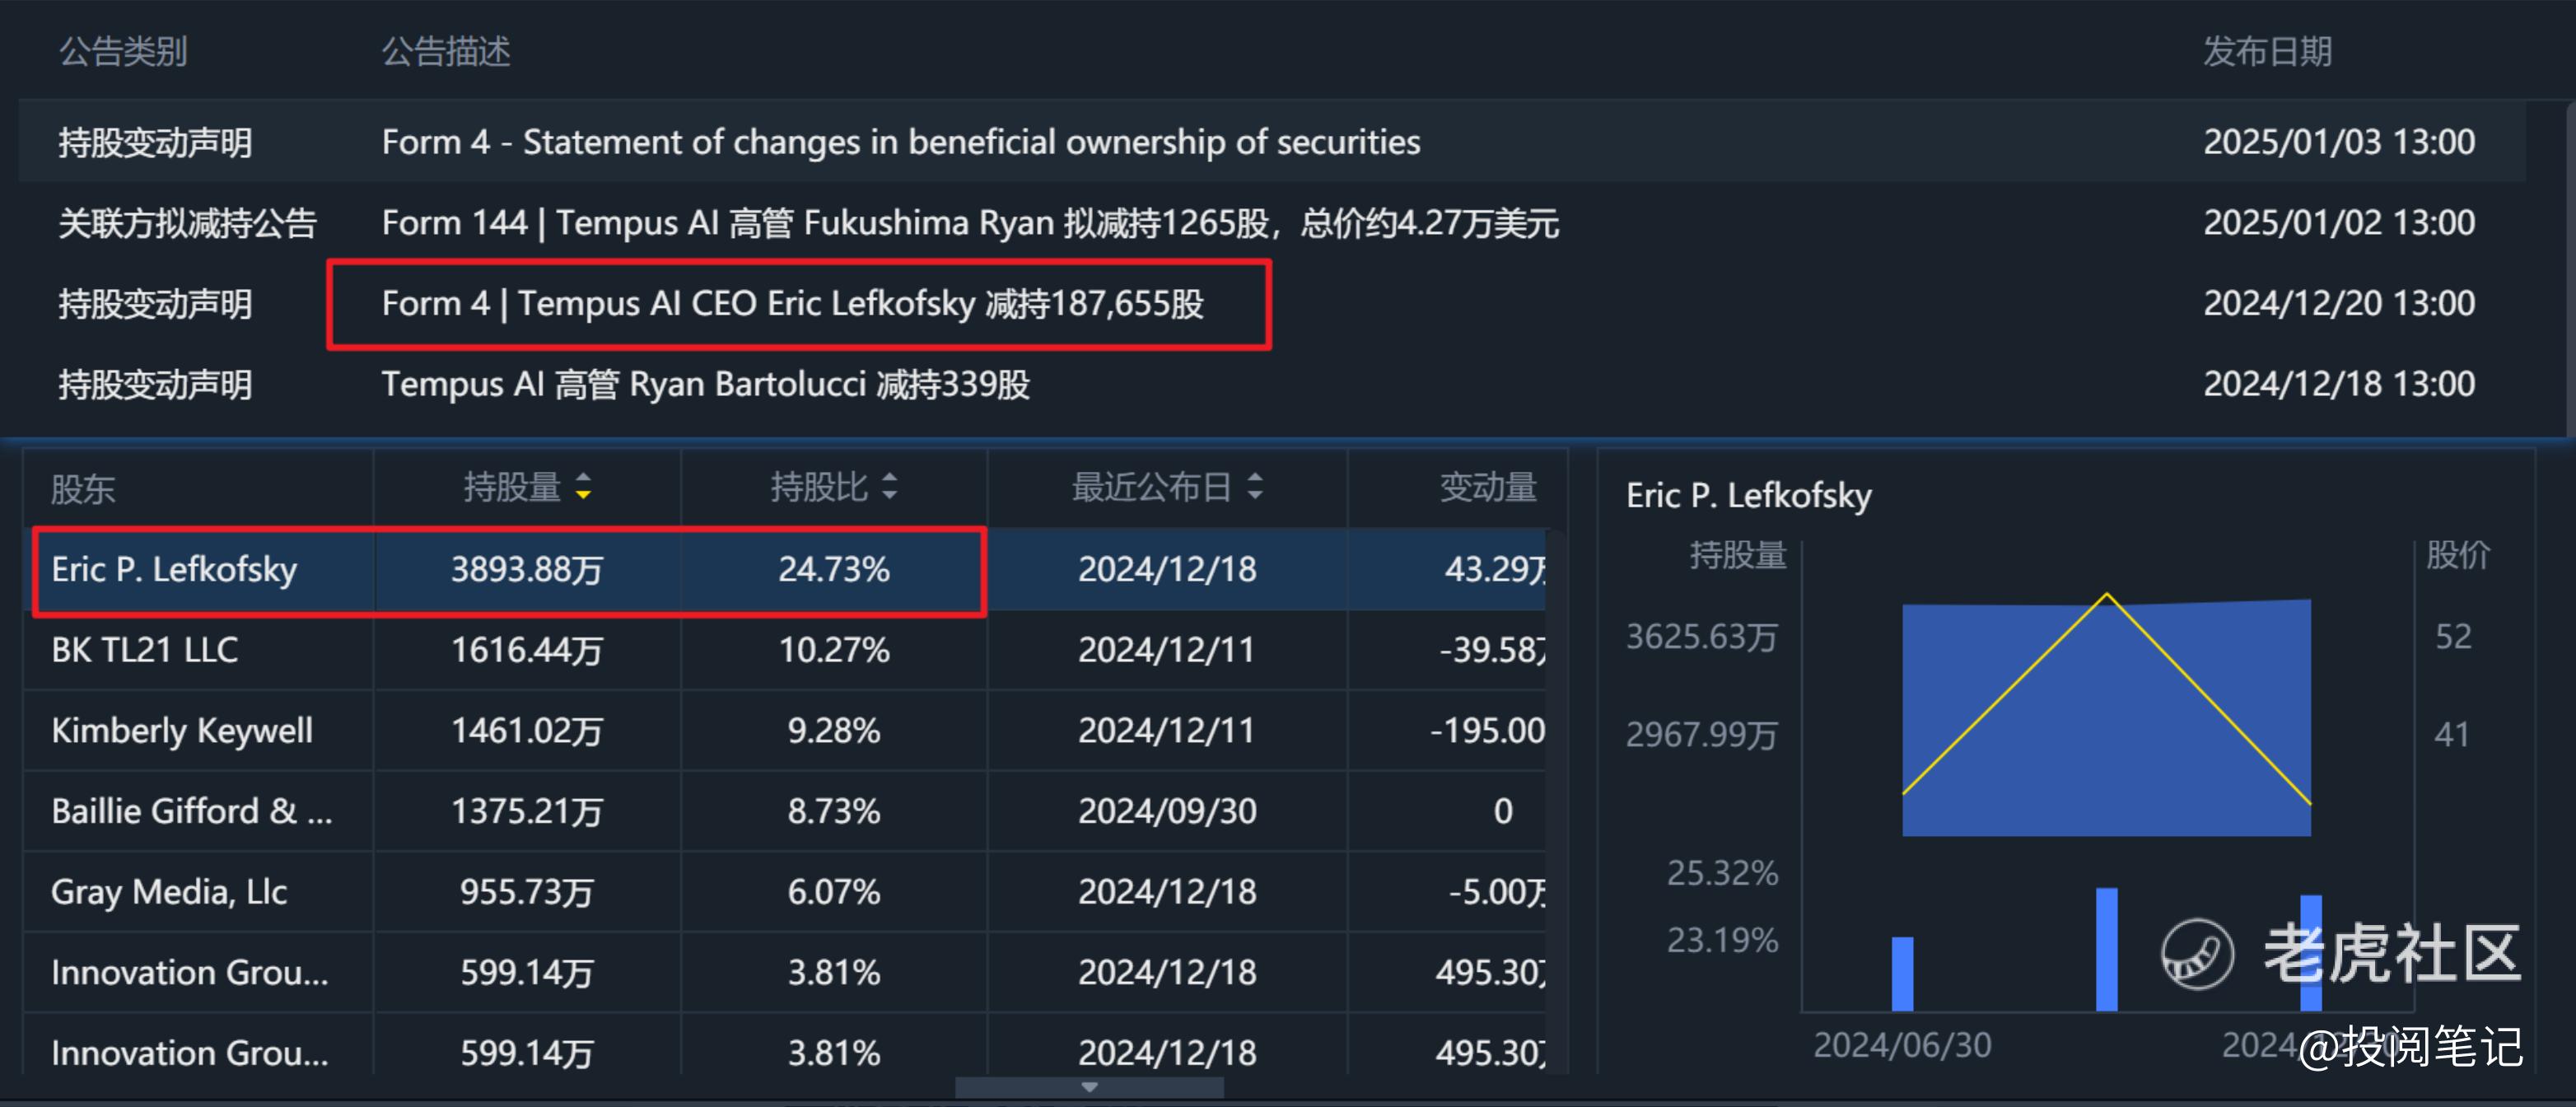Sort table by 持股量 sort arrows
The image size is (2576, 1107).
[x=583, y=487]
